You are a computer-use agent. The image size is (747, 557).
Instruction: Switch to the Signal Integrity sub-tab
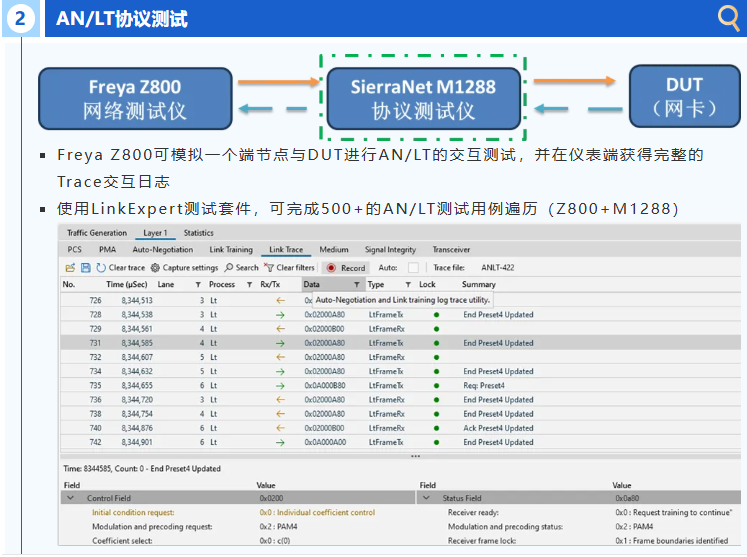[390, 250]
